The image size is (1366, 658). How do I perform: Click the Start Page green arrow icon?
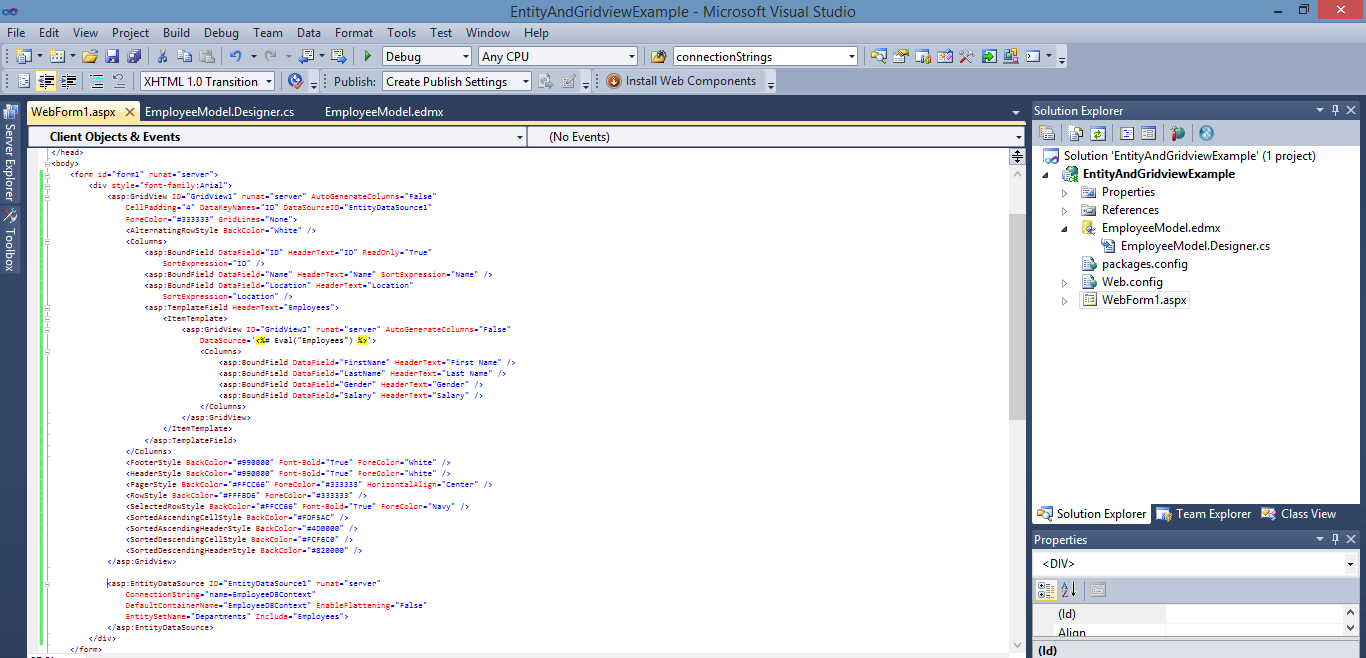(988, 56)
